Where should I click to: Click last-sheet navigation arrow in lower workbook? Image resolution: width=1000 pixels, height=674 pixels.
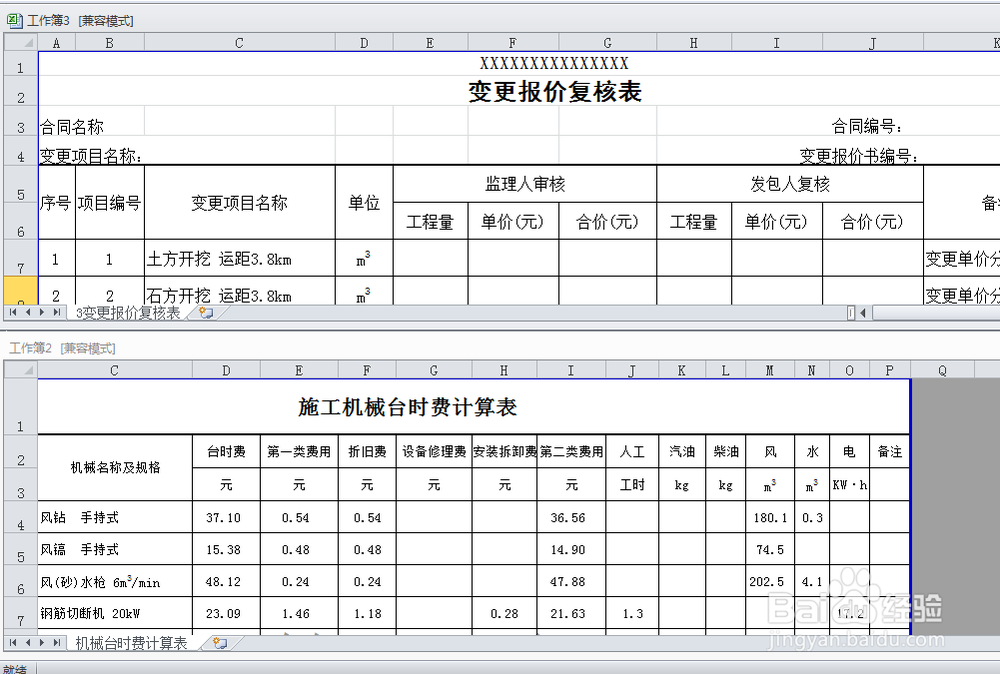pyautogui.click(x=57, y=642)
